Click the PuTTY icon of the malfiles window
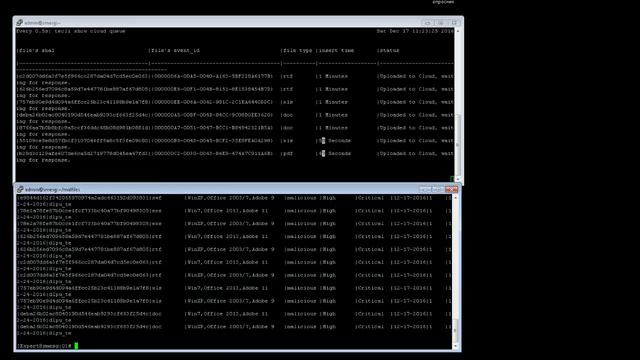 (x=20, y=189)
